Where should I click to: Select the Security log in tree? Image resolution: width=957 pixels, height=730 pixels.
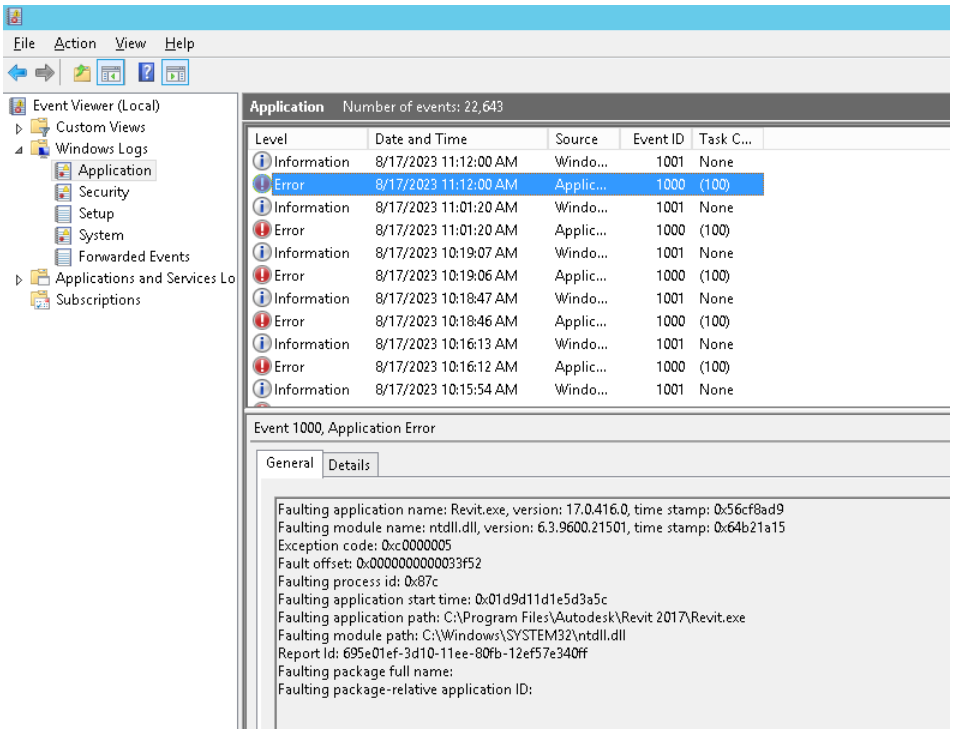(104, 192)
